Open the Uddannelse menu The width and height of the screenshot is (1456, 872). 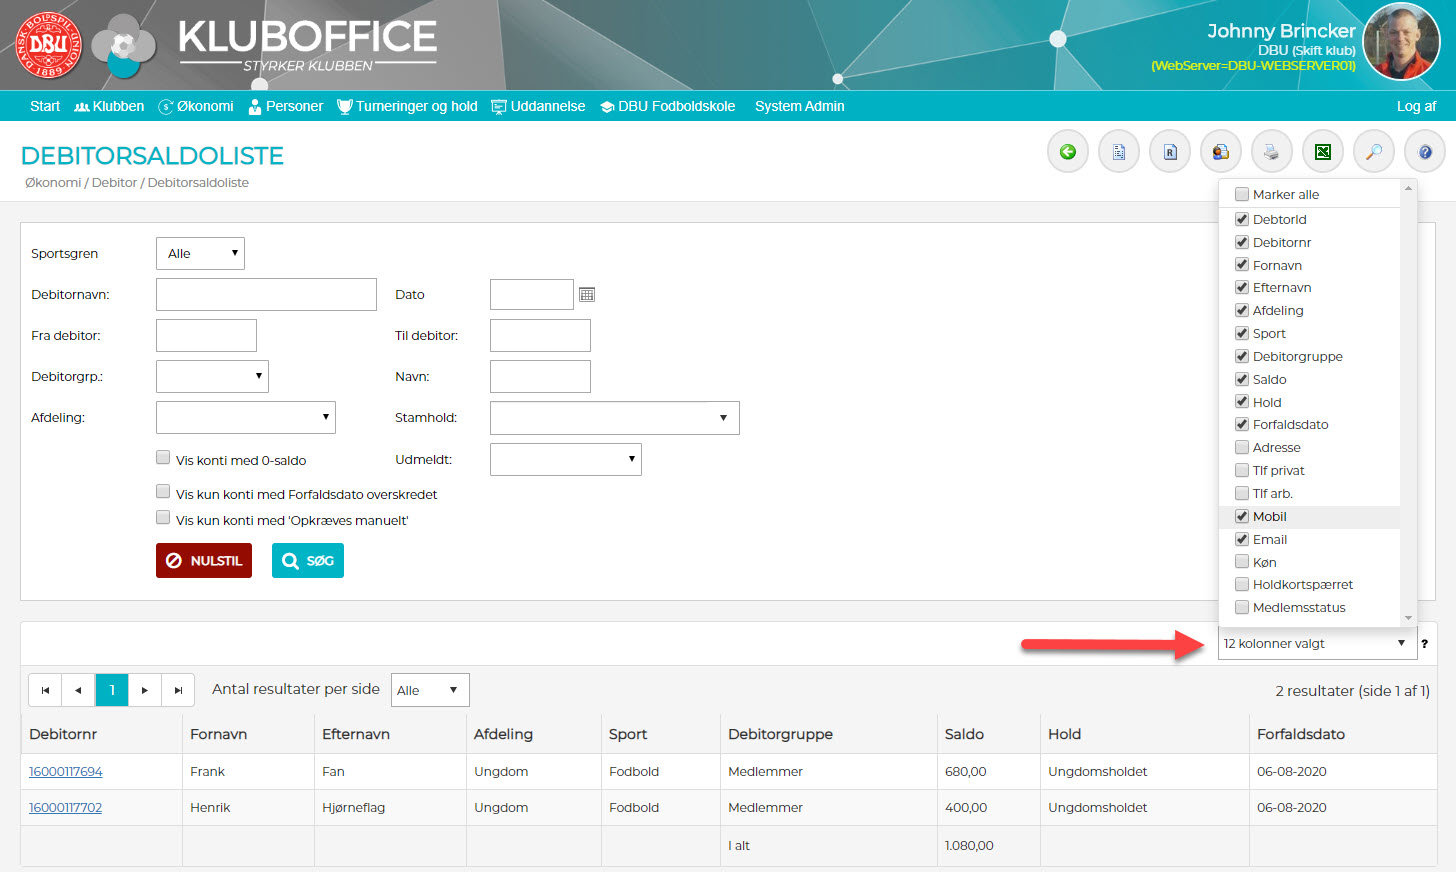tap(538, 106)
